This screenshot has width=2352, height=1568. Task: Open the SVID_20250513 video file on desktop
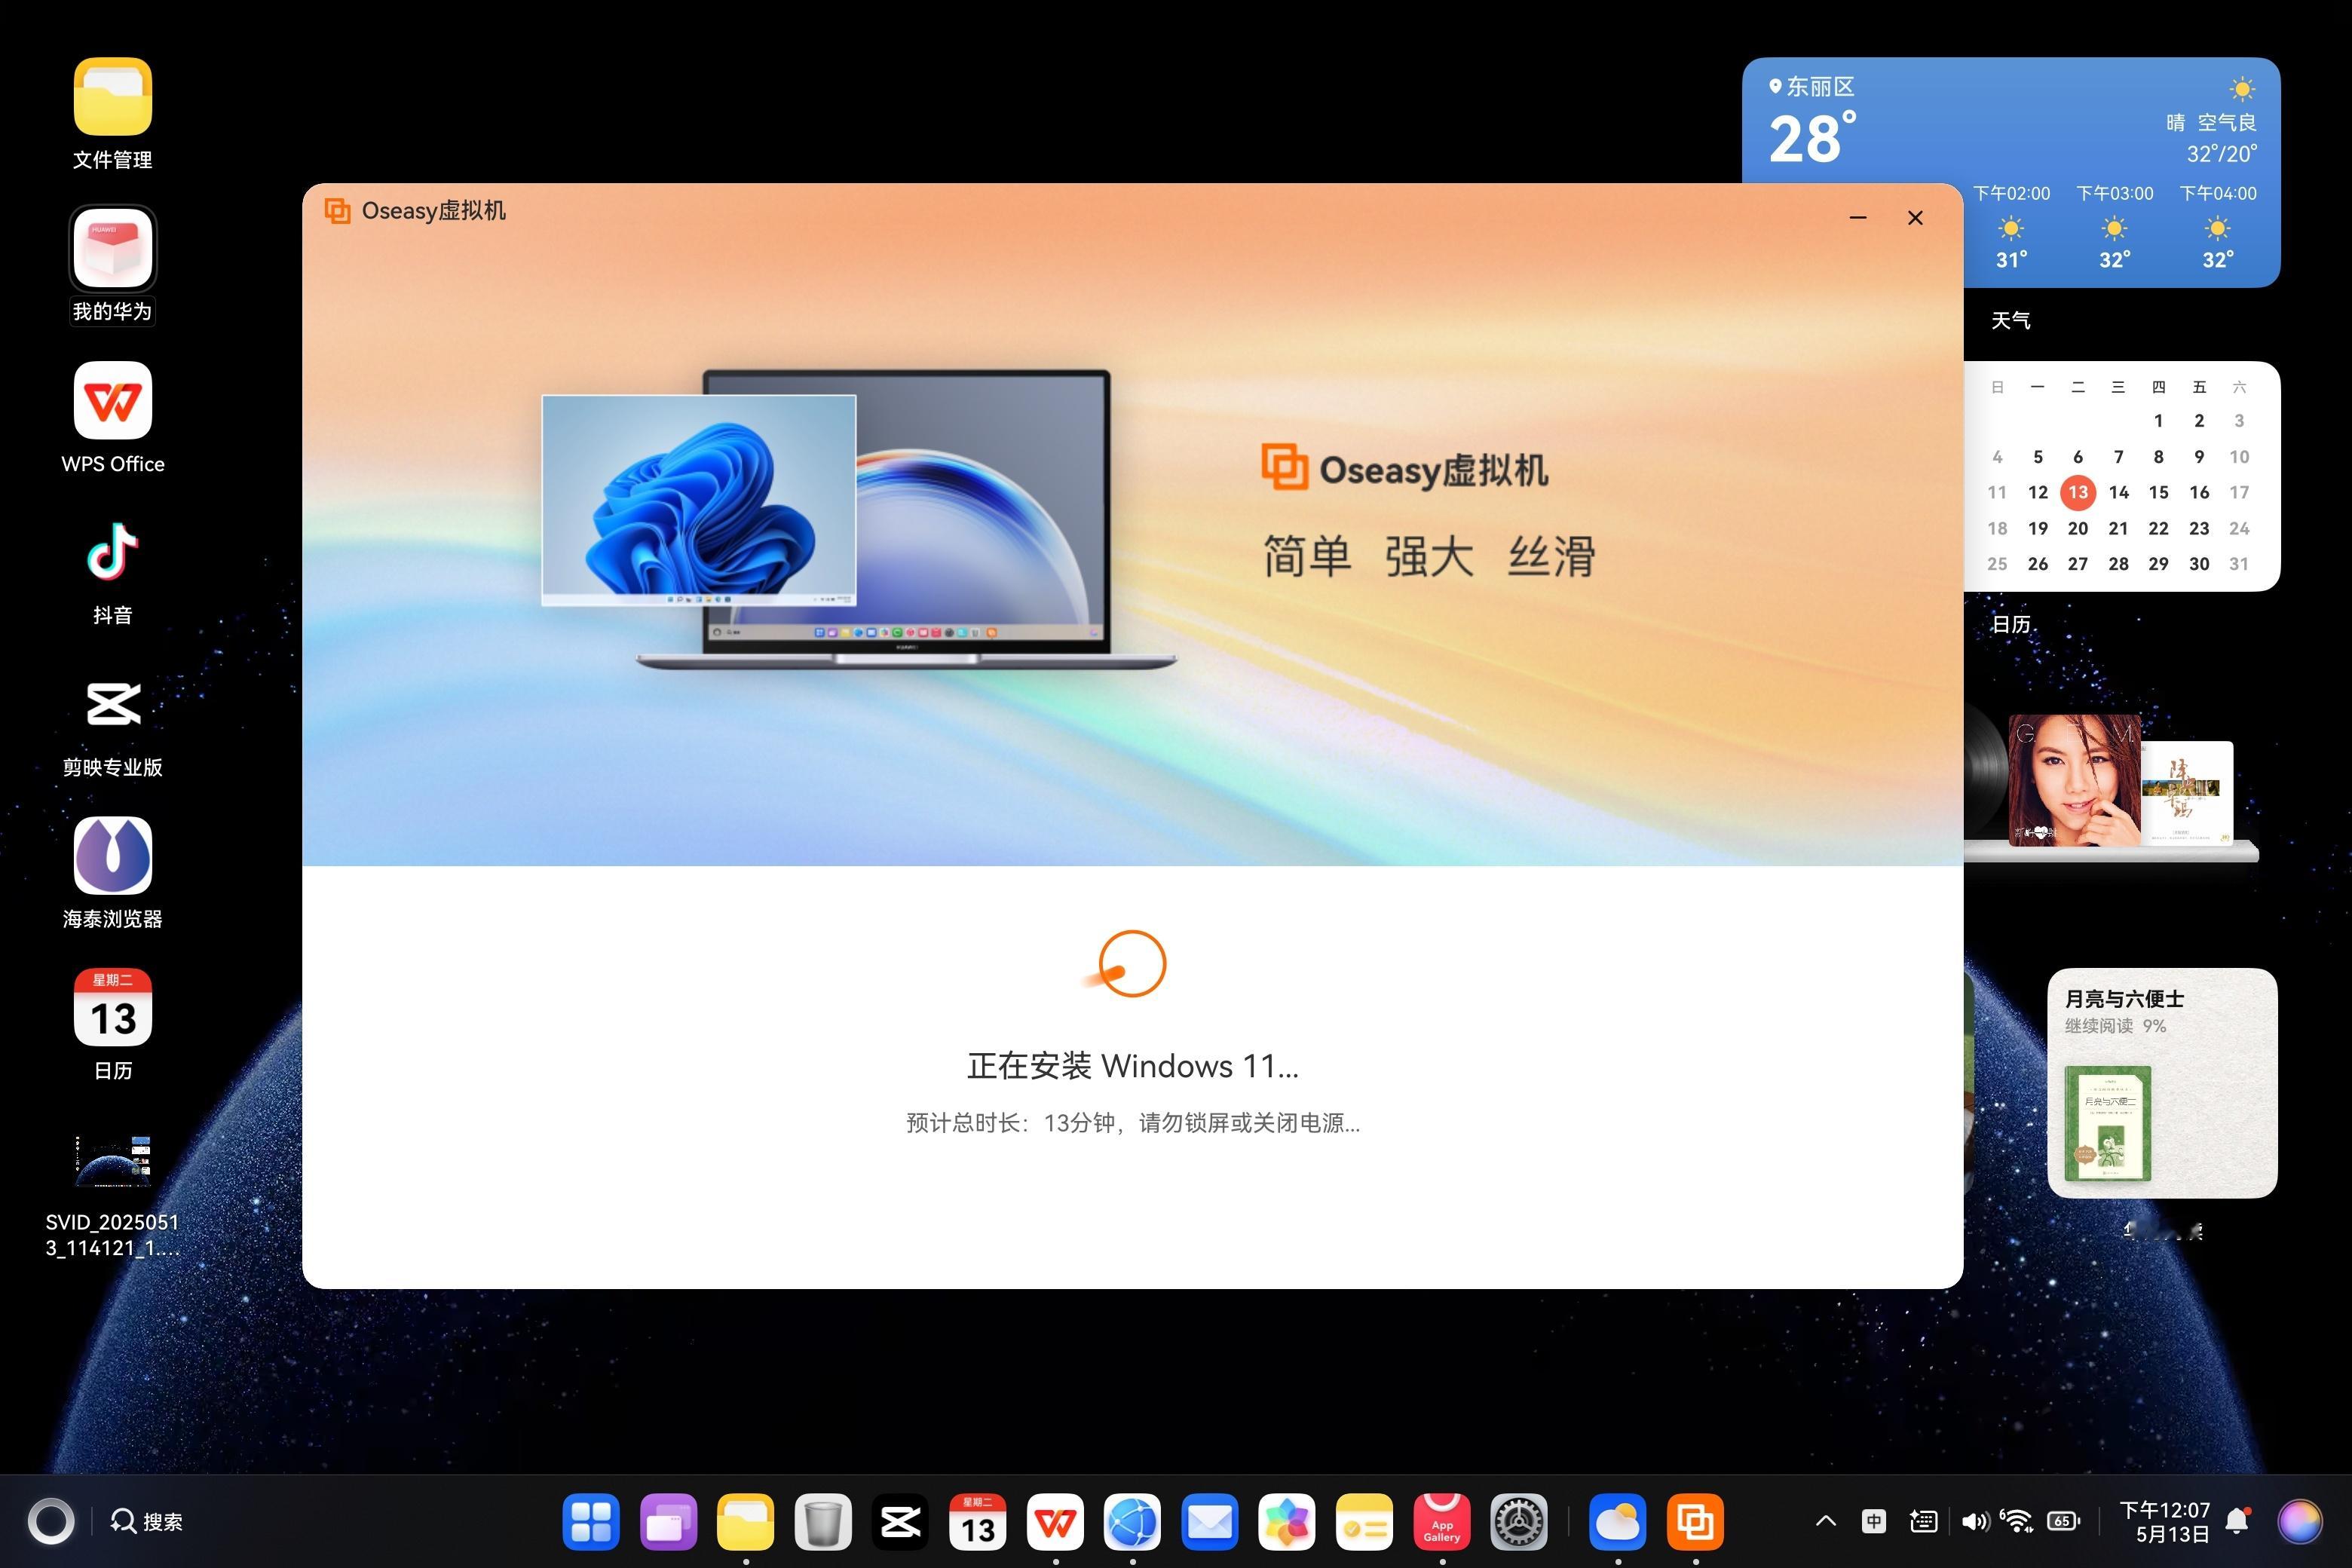tap(112, 1160)
